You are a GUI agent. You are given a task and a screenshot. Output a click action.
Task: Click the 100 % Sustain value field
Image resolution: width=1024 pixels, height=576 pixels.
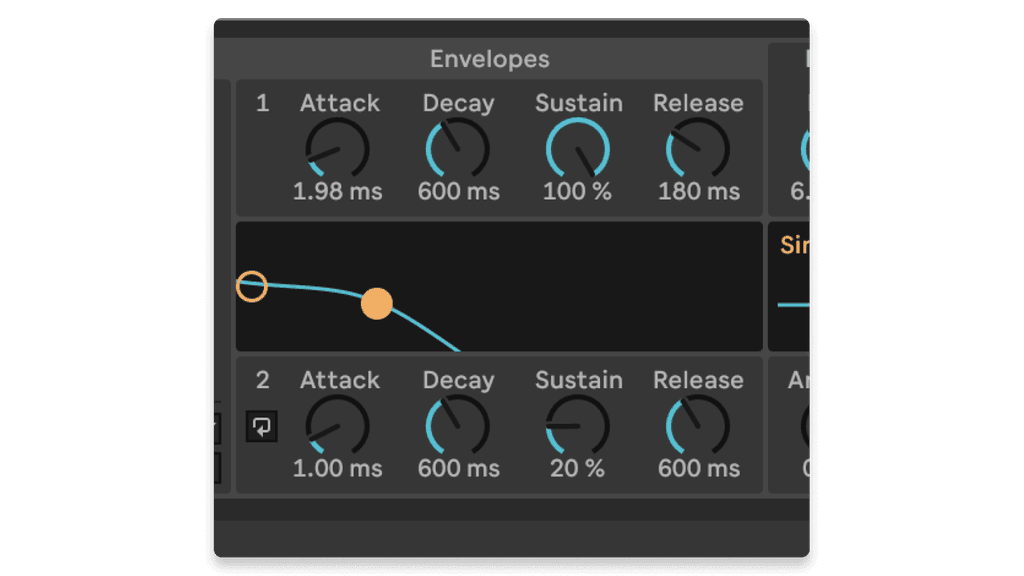577,192
